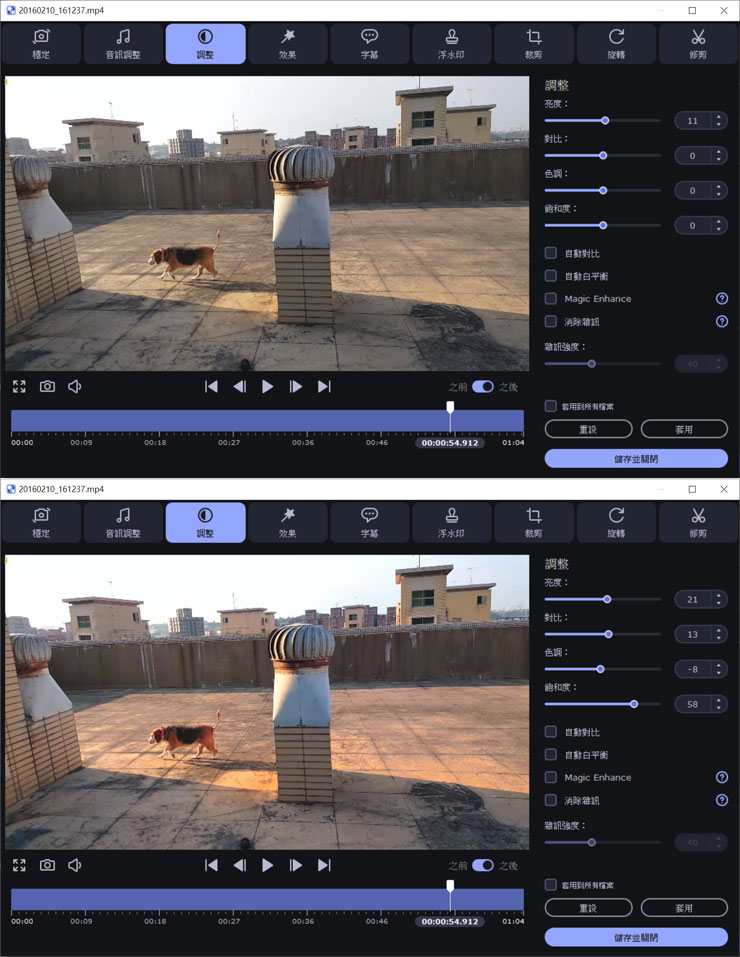Viewport: 740px width, 957px height.
Task: Jump to end of video in lower window
Action: (x=324, y=865)
